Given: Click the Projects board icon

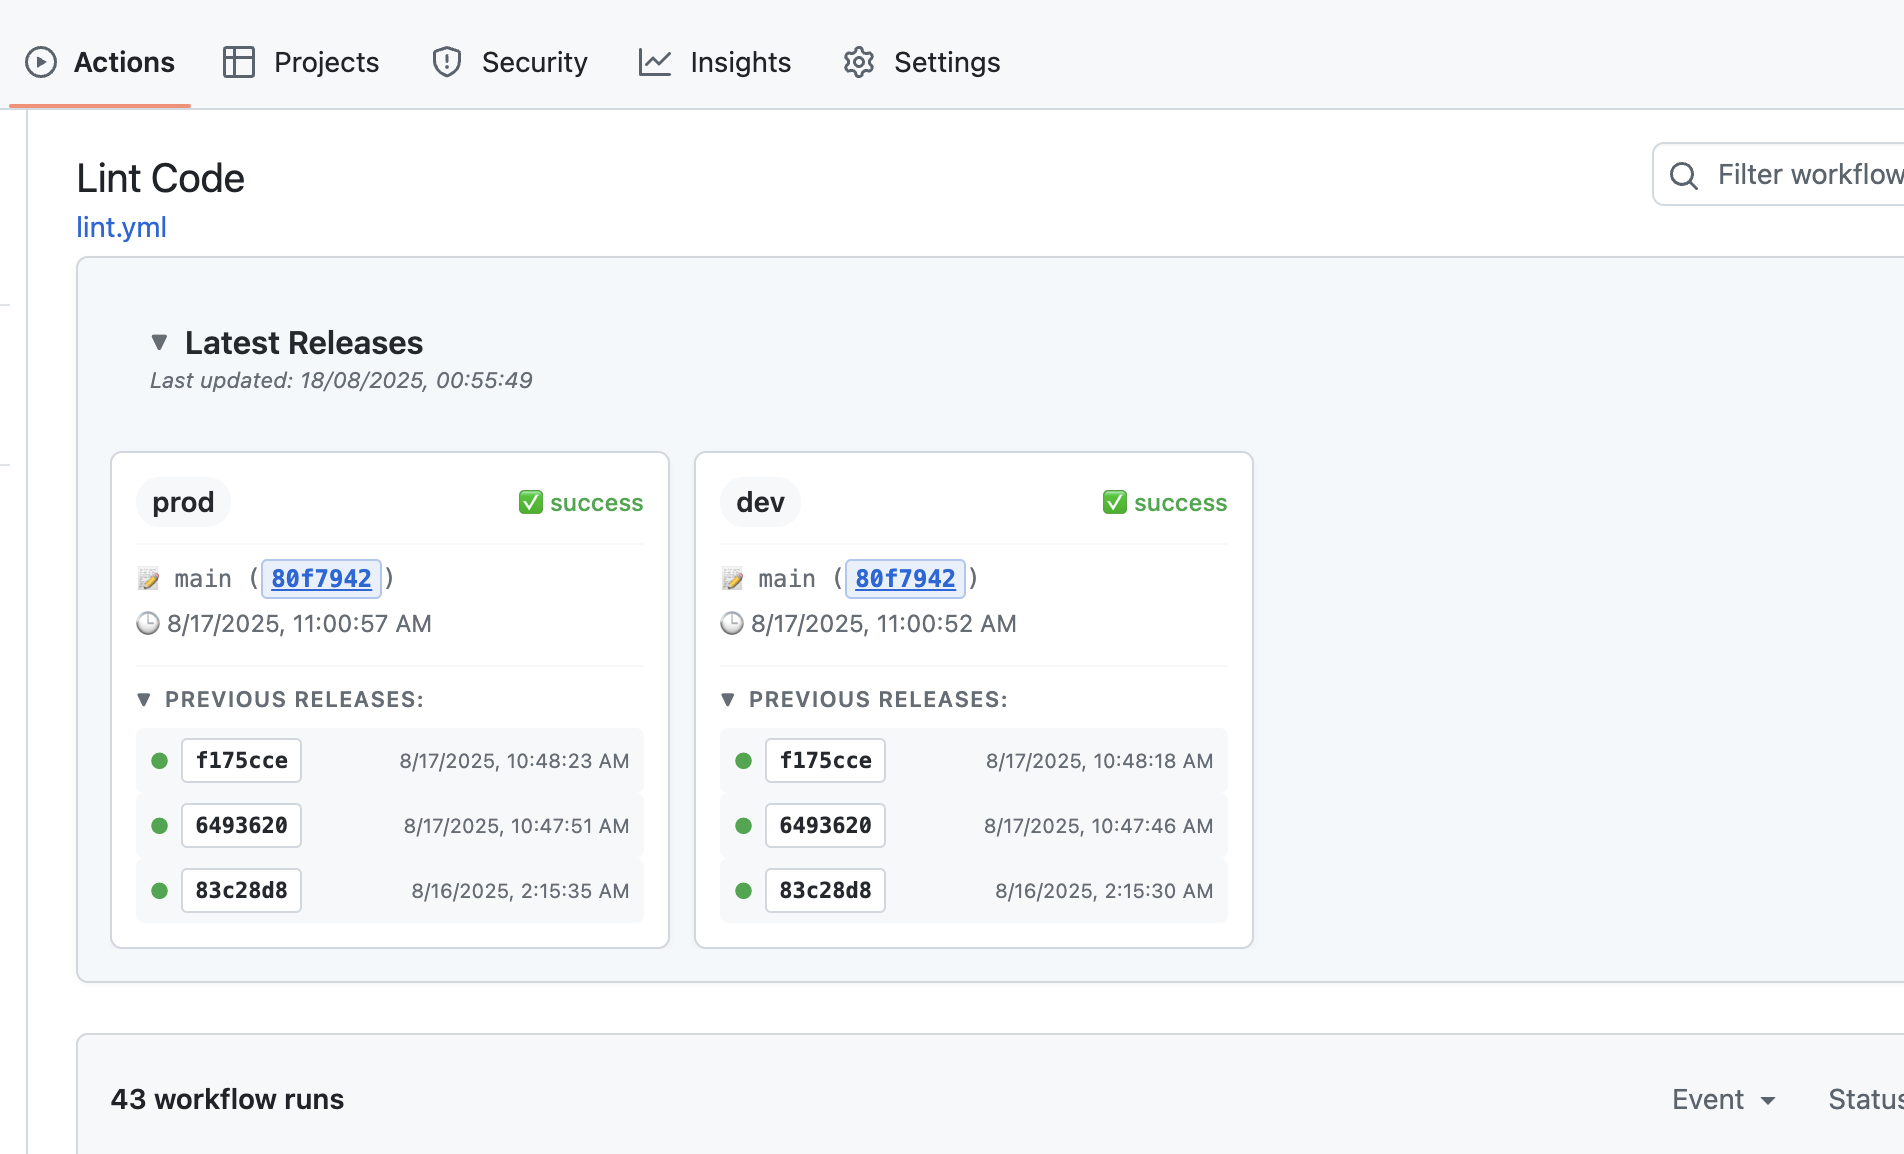Looking at the screenshot, I should 238,62.
